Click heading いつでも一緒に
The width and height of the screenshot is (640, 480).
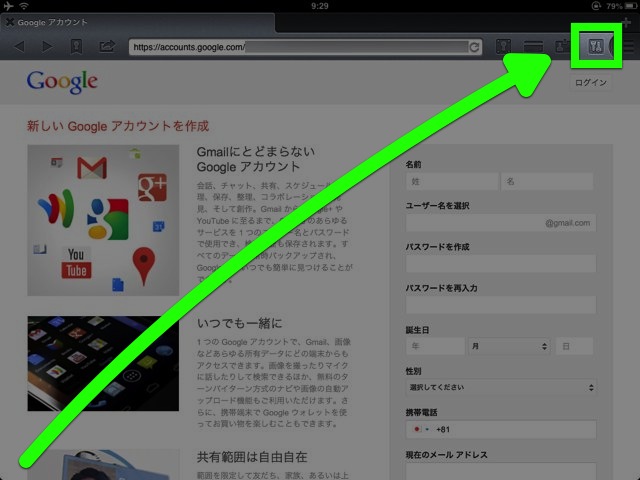240,323
